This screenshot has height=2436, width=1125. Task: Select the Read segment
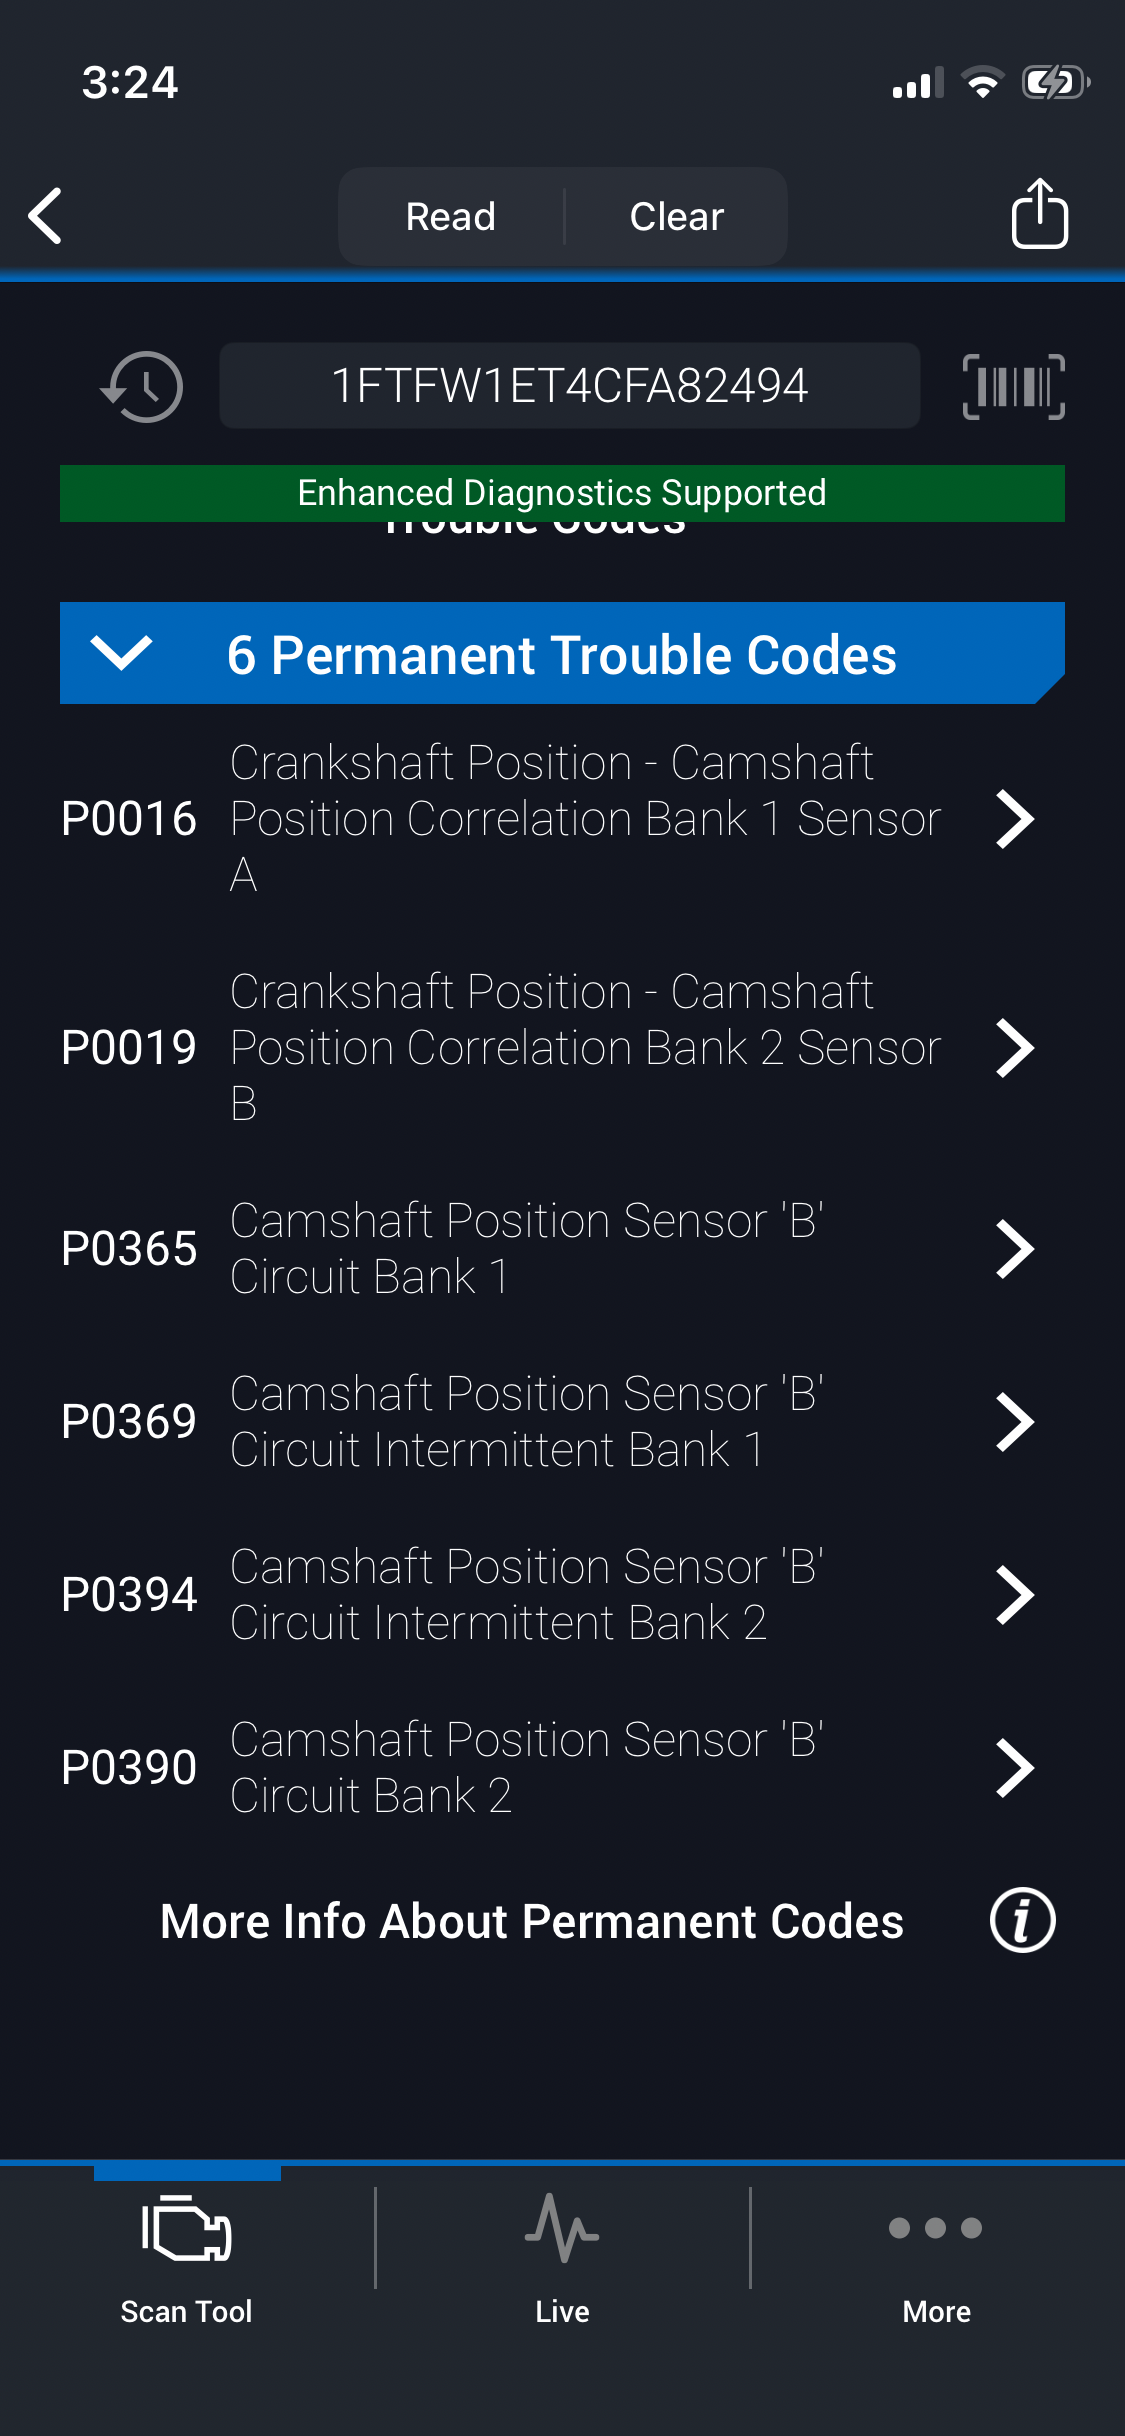click(x=451, y=216)
